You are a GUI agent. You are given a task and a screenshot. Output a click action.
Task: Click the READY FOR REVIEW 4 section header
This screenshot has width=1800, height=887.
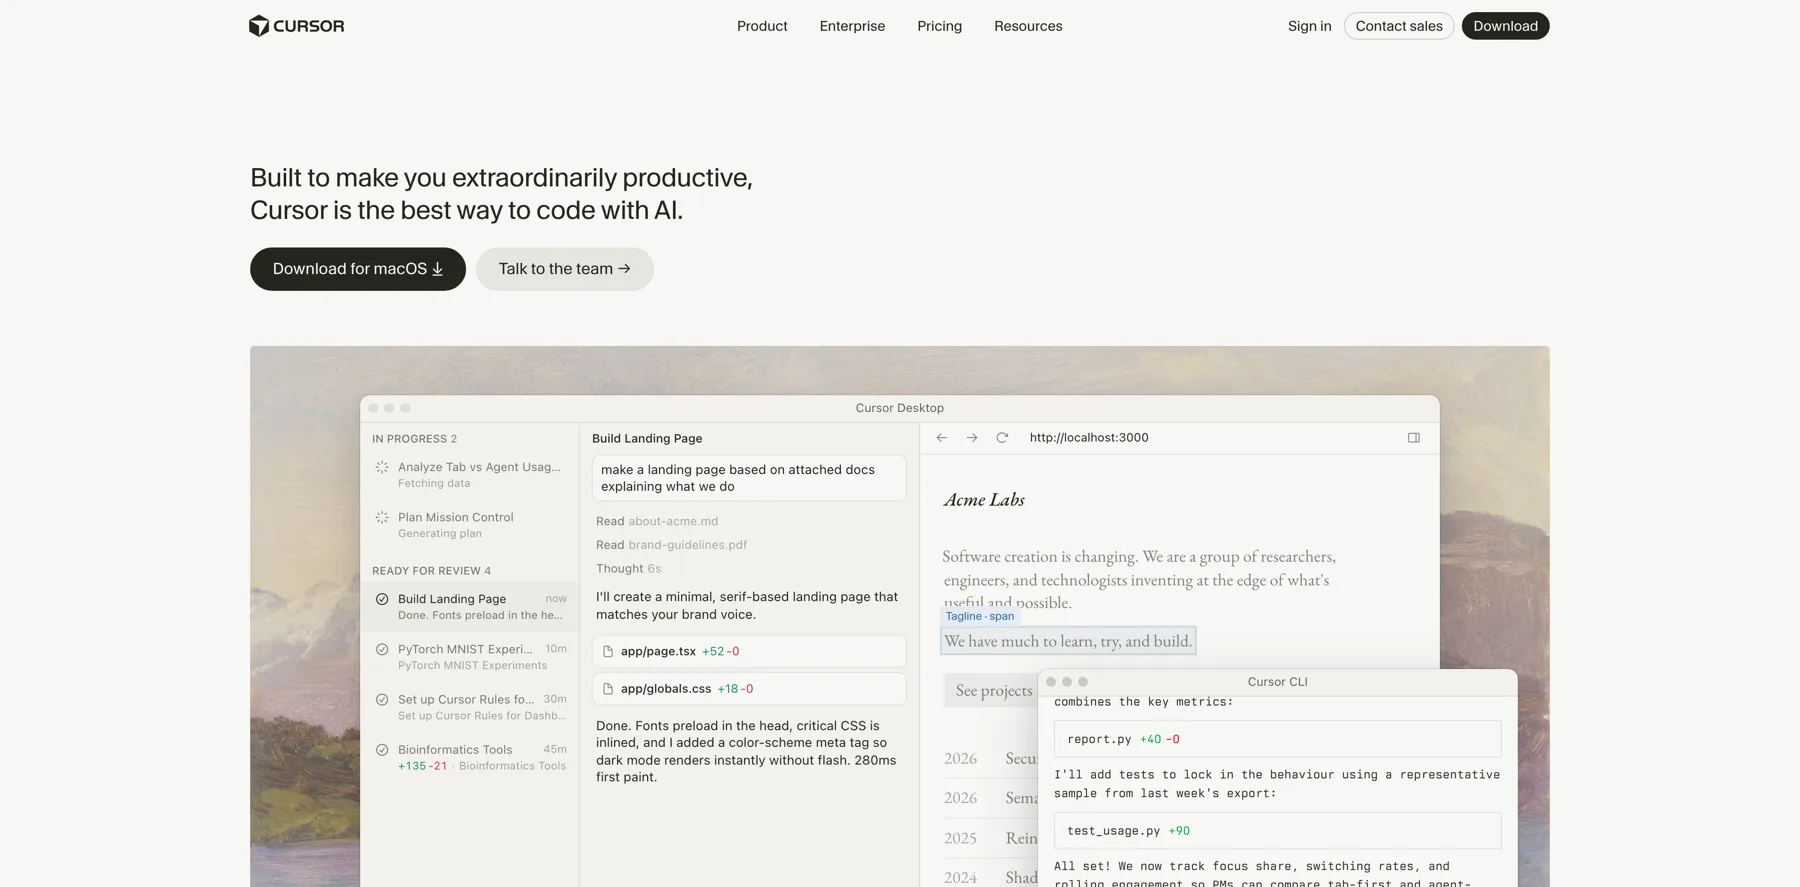coord(432,571)
